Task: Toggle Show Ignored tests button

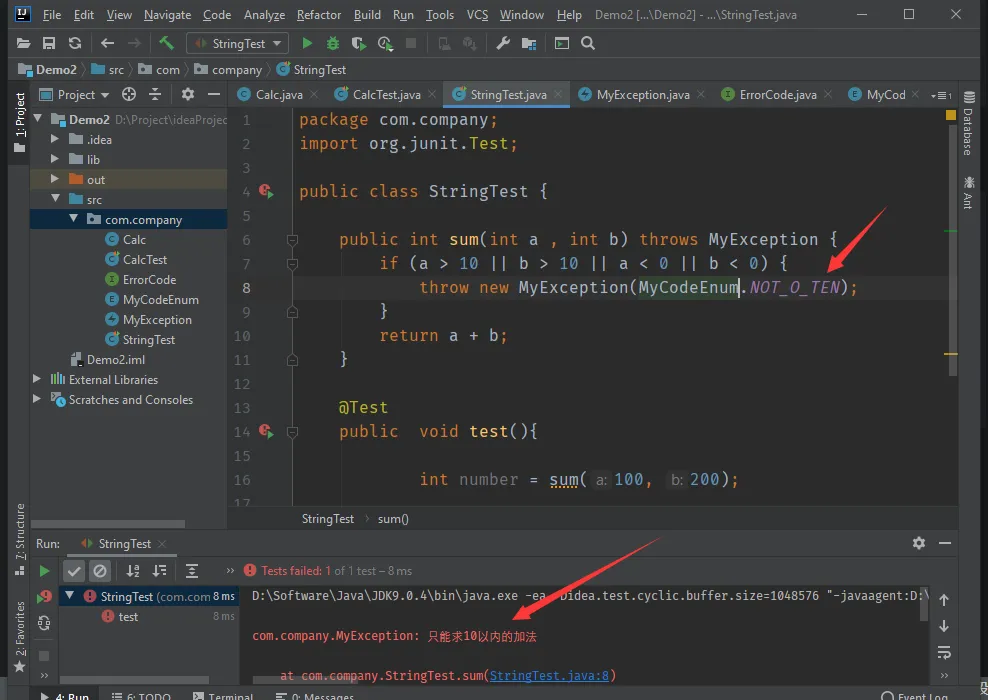Action: (x=100, y=571)
